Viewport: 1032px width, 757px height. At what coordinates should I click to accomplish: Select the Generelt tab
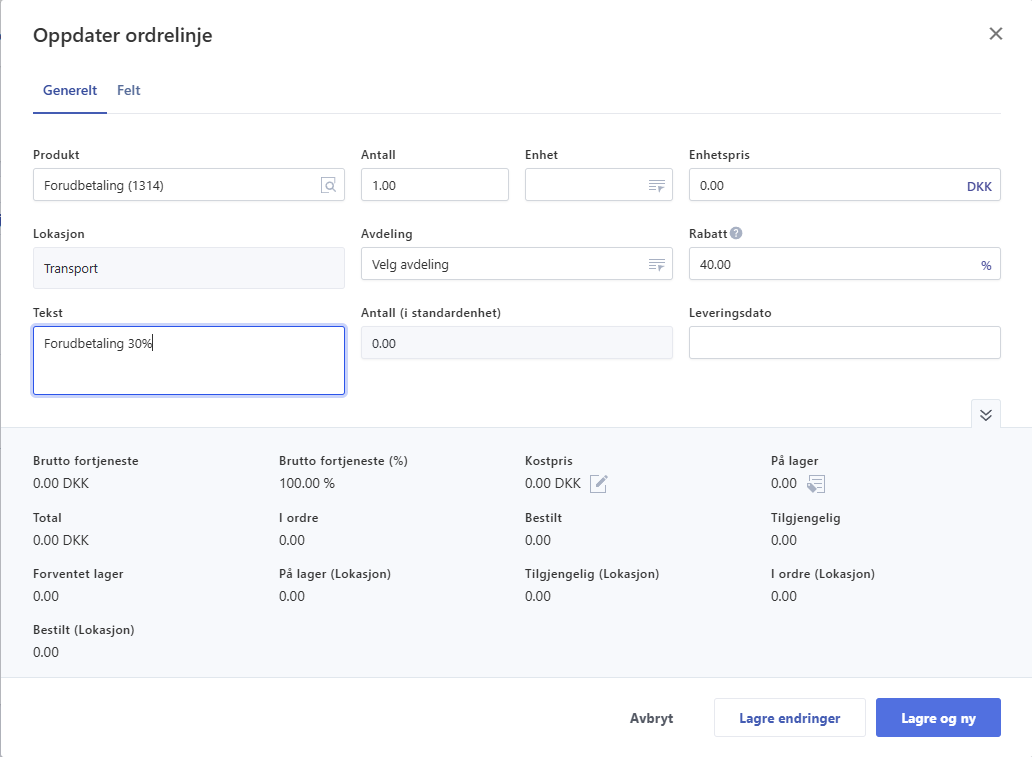pos(70,90)
